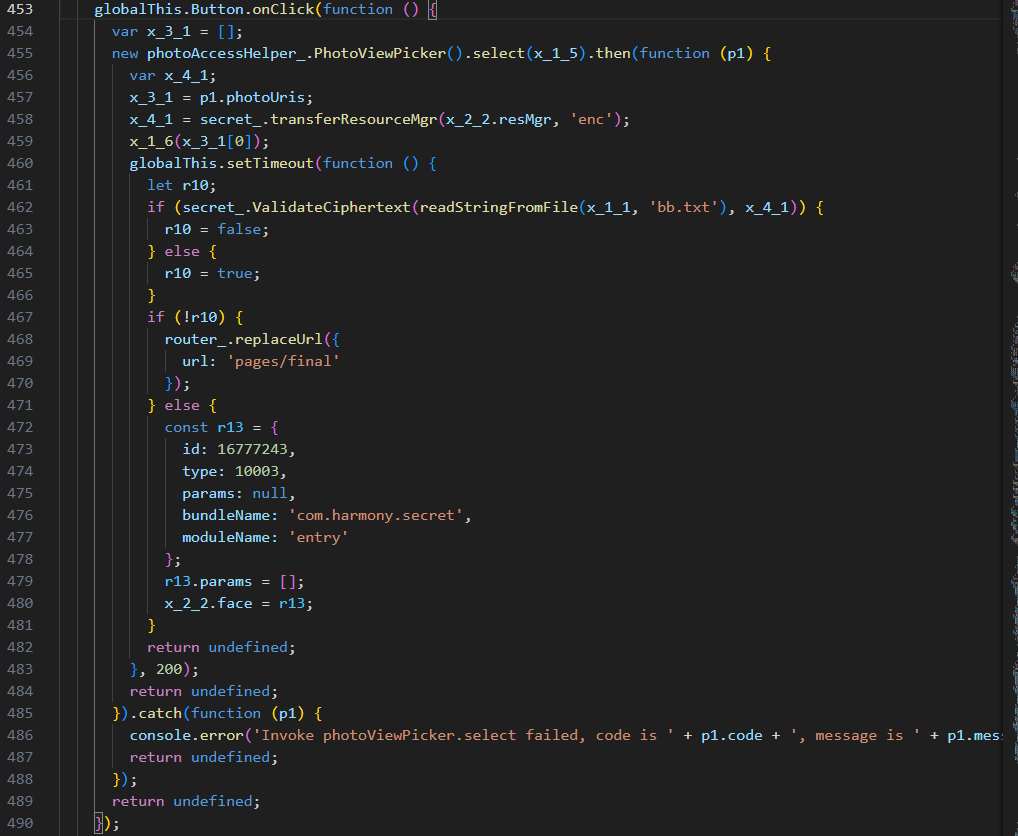Click the 200 timeout delay value
Image resolution: width=1018 pixels, height=836 pixels.
pyautogui.click(x=169, y=669)
